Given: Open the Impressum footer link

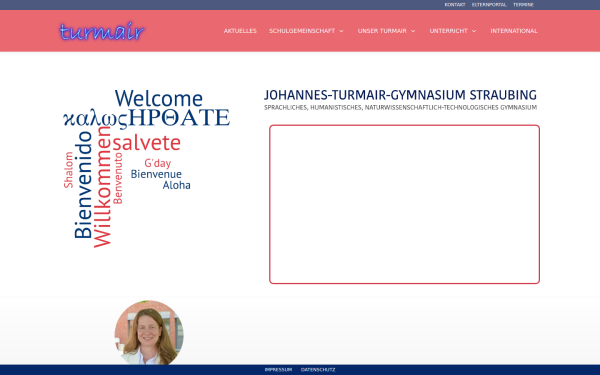Looking at the screenshot, I should click(278, 370).
